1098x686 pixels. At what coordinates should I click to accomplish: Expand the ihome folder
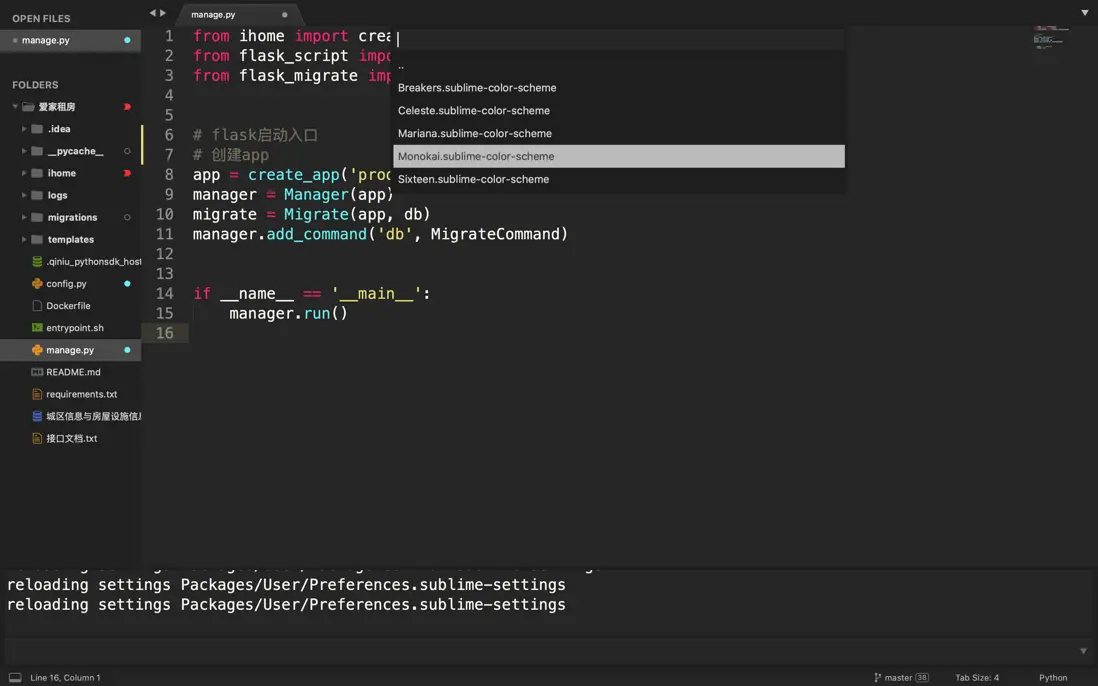tap(24, 173)
